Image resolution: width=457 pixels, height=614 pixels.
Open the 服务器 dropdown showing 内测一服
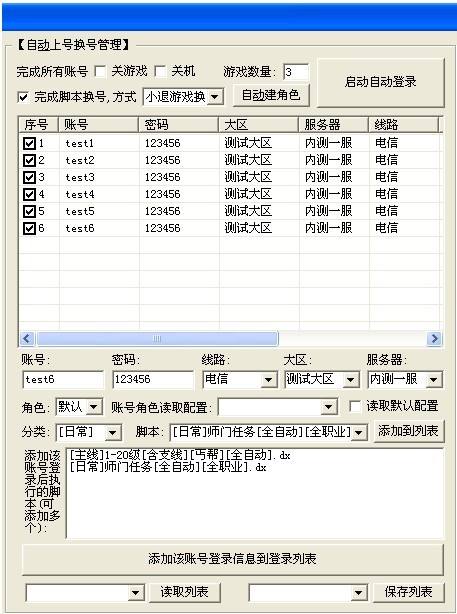tap(434, 379)
